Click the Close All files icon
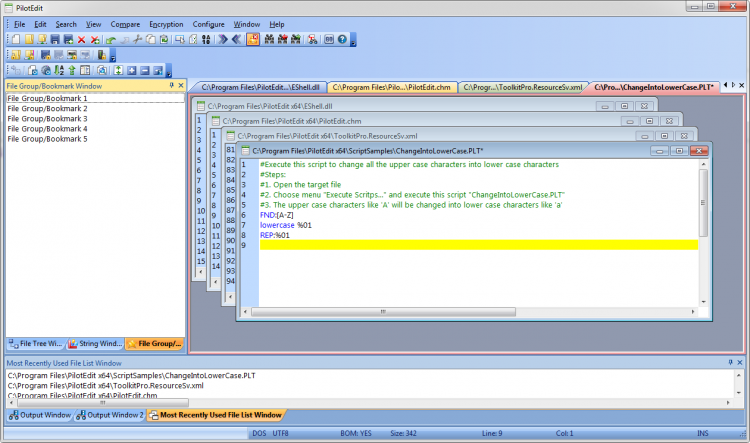The width and height of the screenshot is (750, 443). (x=95, y=40)
